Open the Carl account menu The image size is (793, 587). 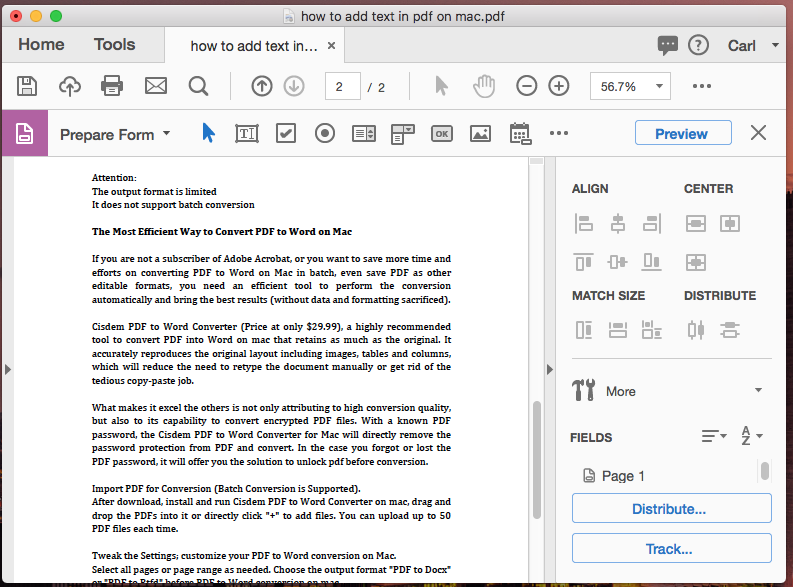753,46
